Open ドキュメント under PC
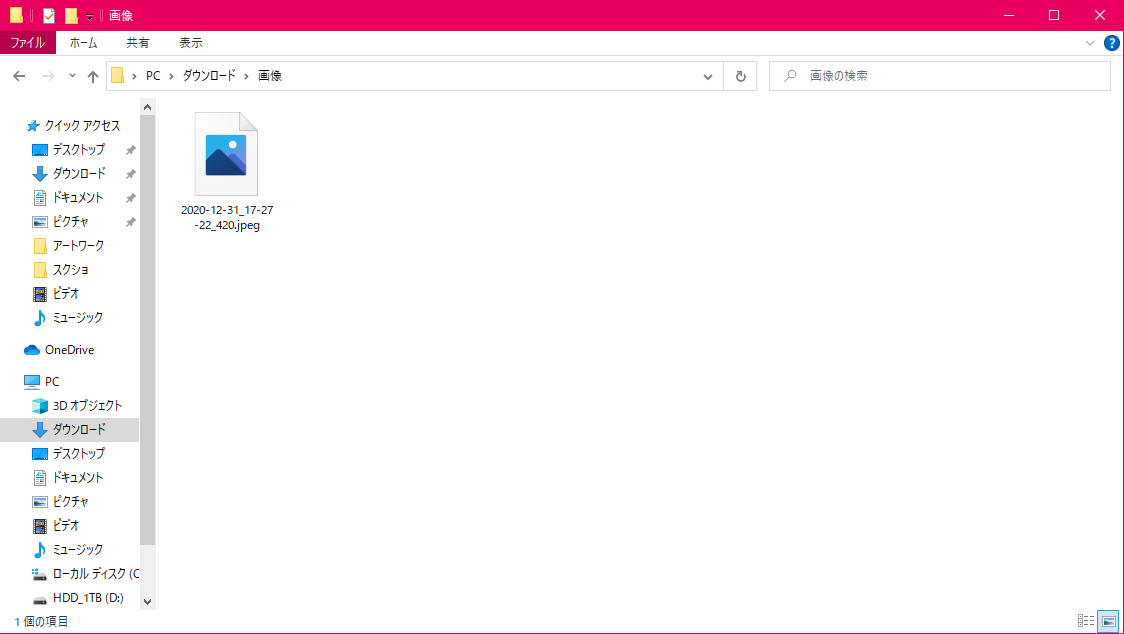 point(78,478)
